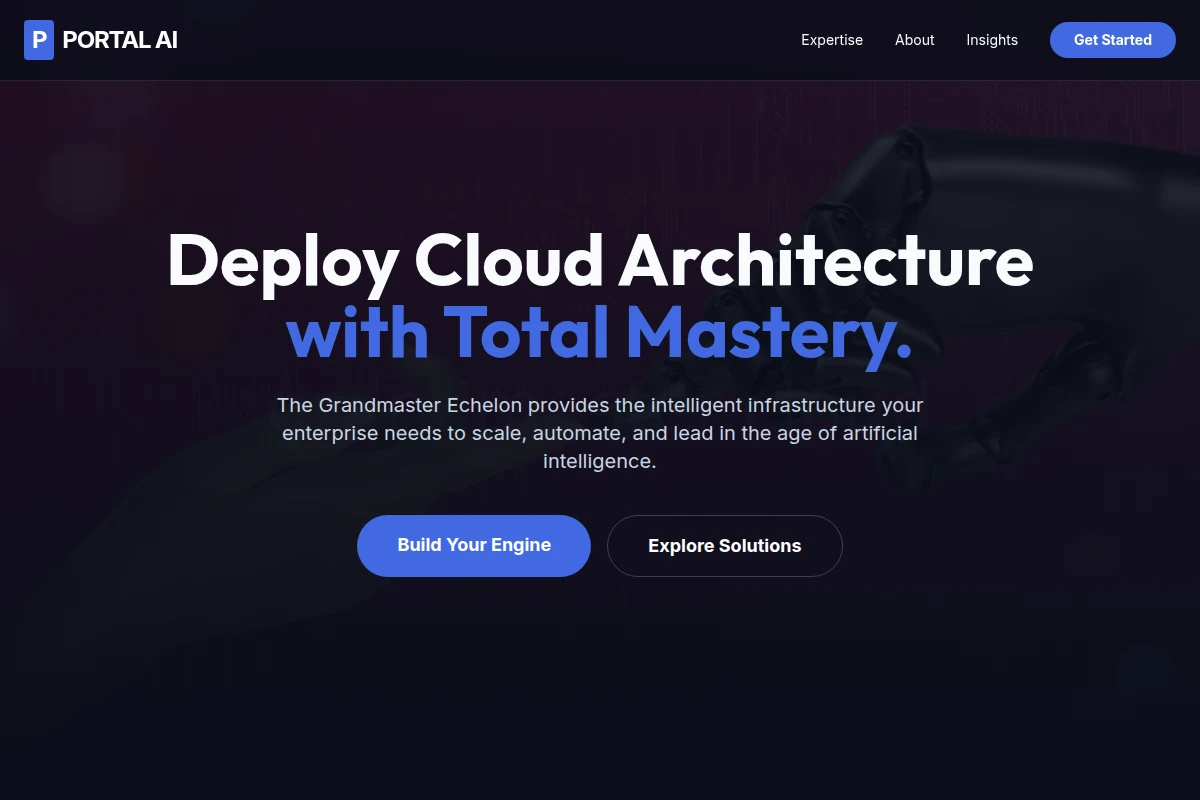Open the Expertise nav link
The image size is (1200, 800).
(x=832, y=40)
